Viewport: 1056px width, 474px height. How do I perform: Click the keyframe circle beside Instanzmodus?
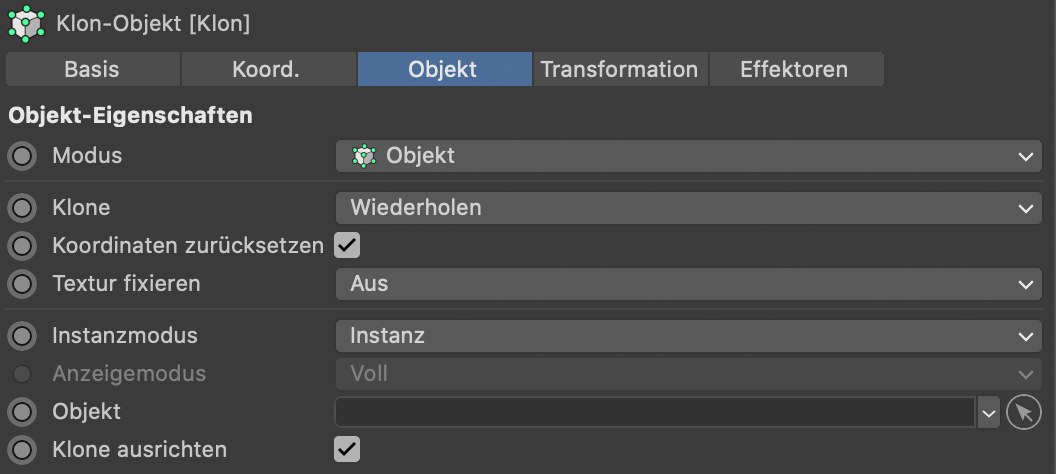(x=21, y=336)
